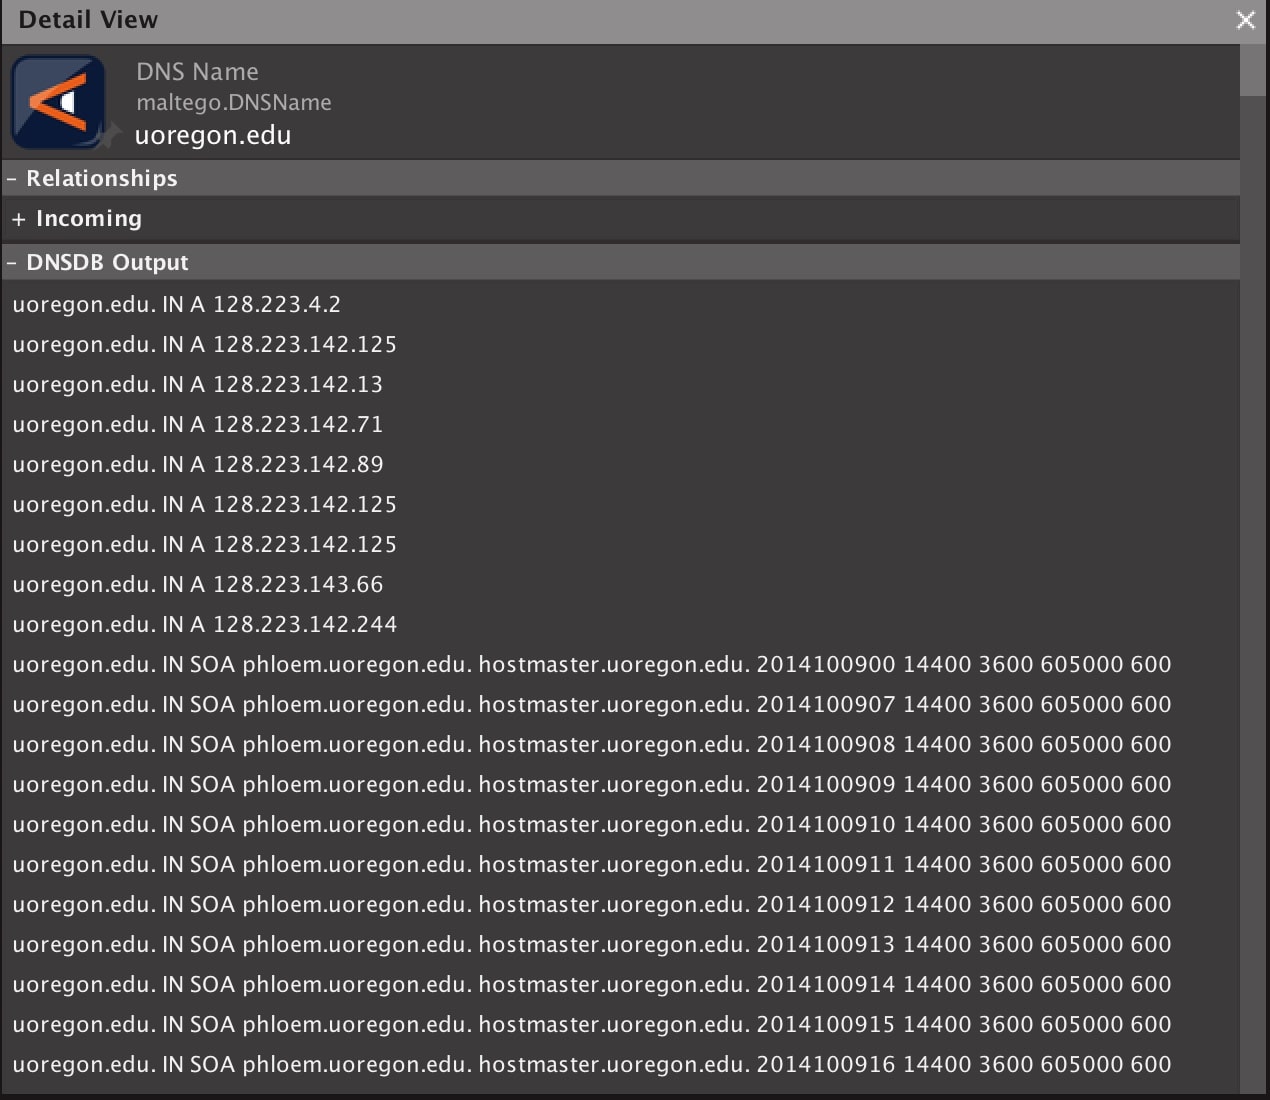
Task: Select SOA record with serial 2014100914
Action: pos(592,984)
